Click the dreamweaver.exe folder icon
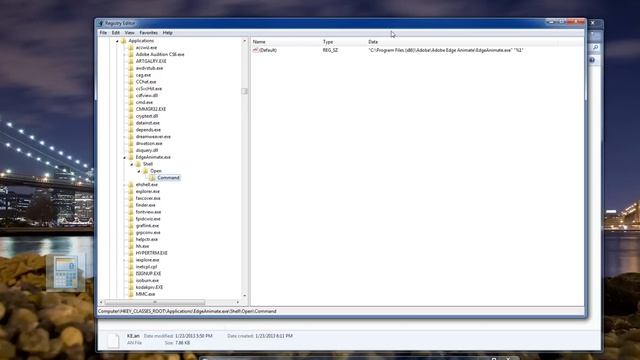Screen dimensions: 640x360 point(131,137)
